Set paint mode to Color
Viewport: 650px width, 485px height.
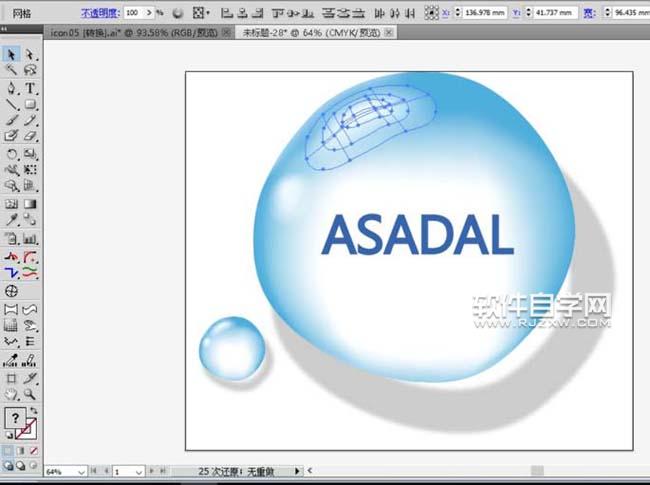8,451
